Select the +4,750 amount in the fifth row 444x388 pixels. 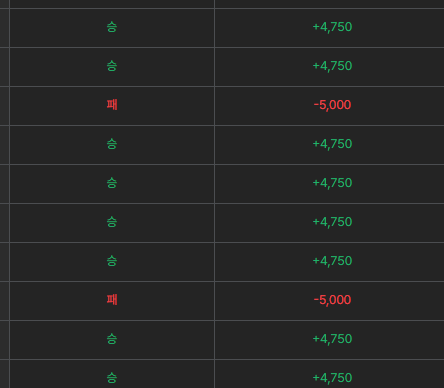tap(332, 183)
